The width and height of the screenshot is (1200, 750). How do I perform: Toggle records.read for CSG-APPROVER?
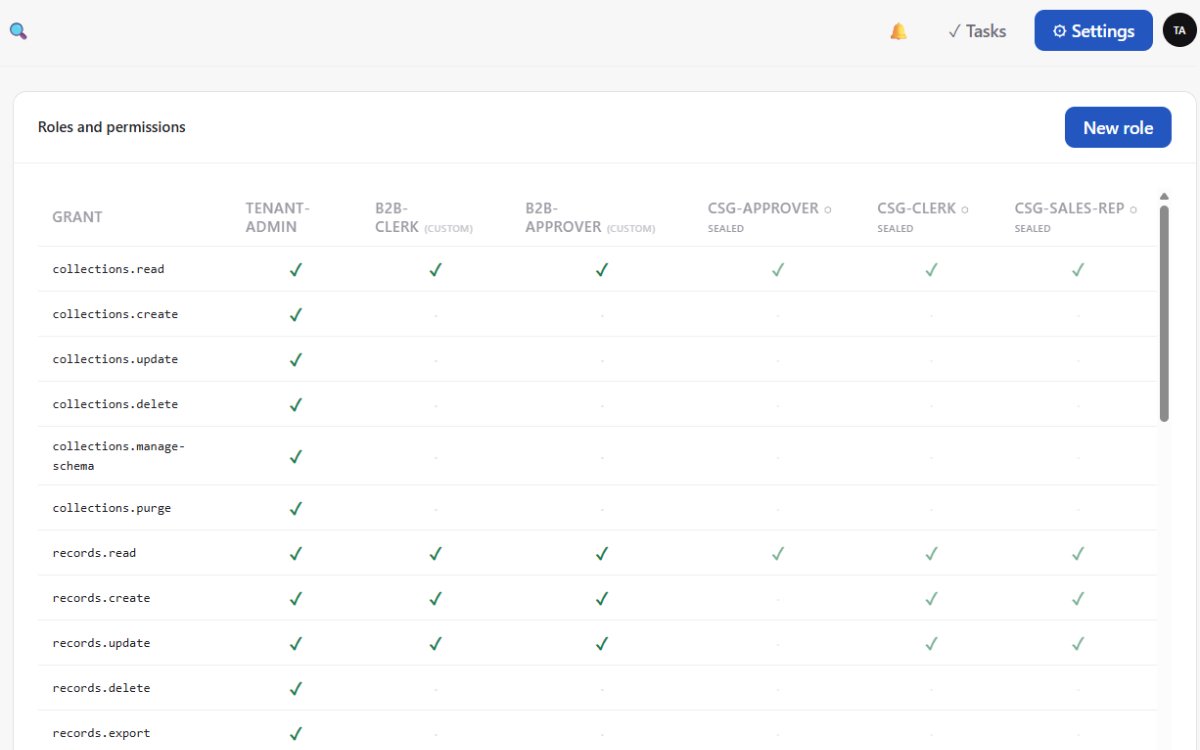777,553
